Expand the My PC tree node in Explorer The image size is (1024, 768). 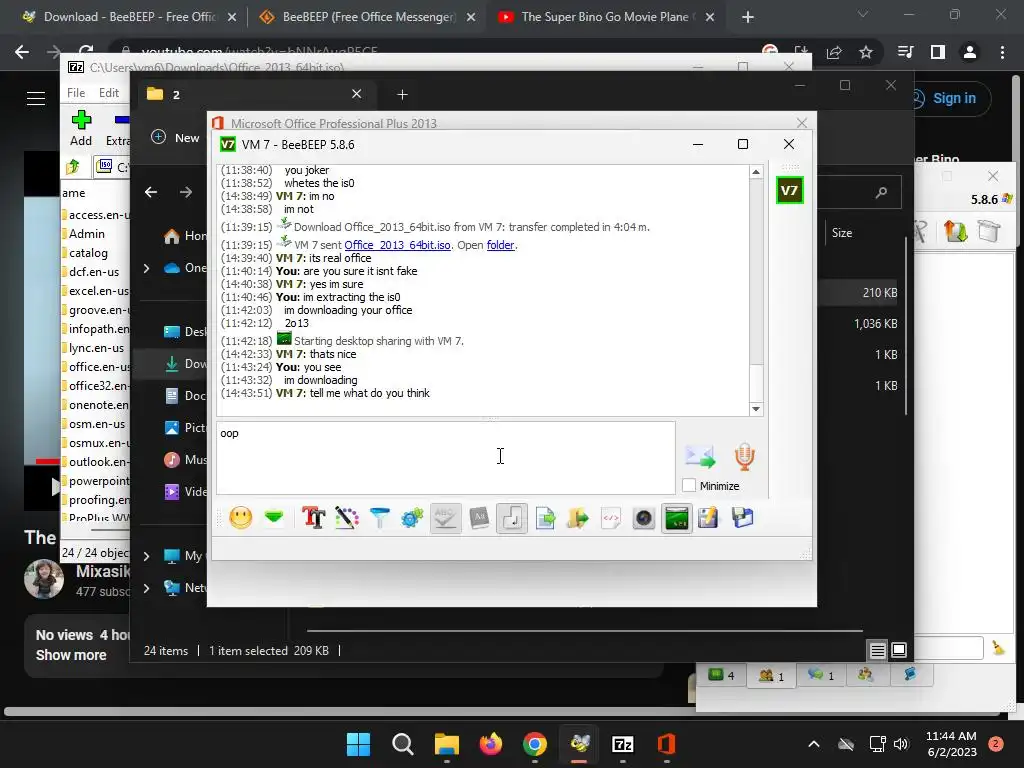(x=146, y=556)
